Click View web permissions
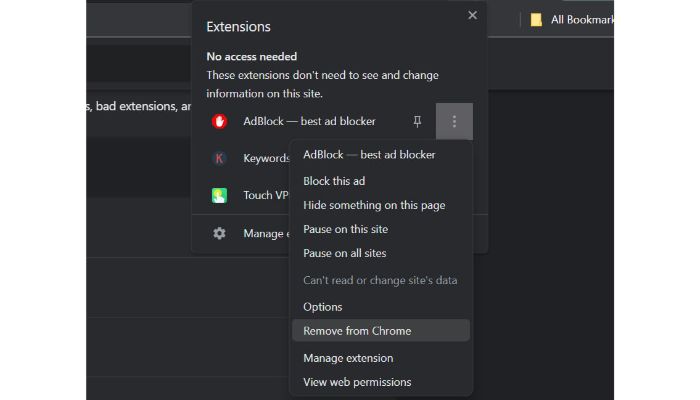This screenshot has height=400, width=700. click(x=357, y=382)
